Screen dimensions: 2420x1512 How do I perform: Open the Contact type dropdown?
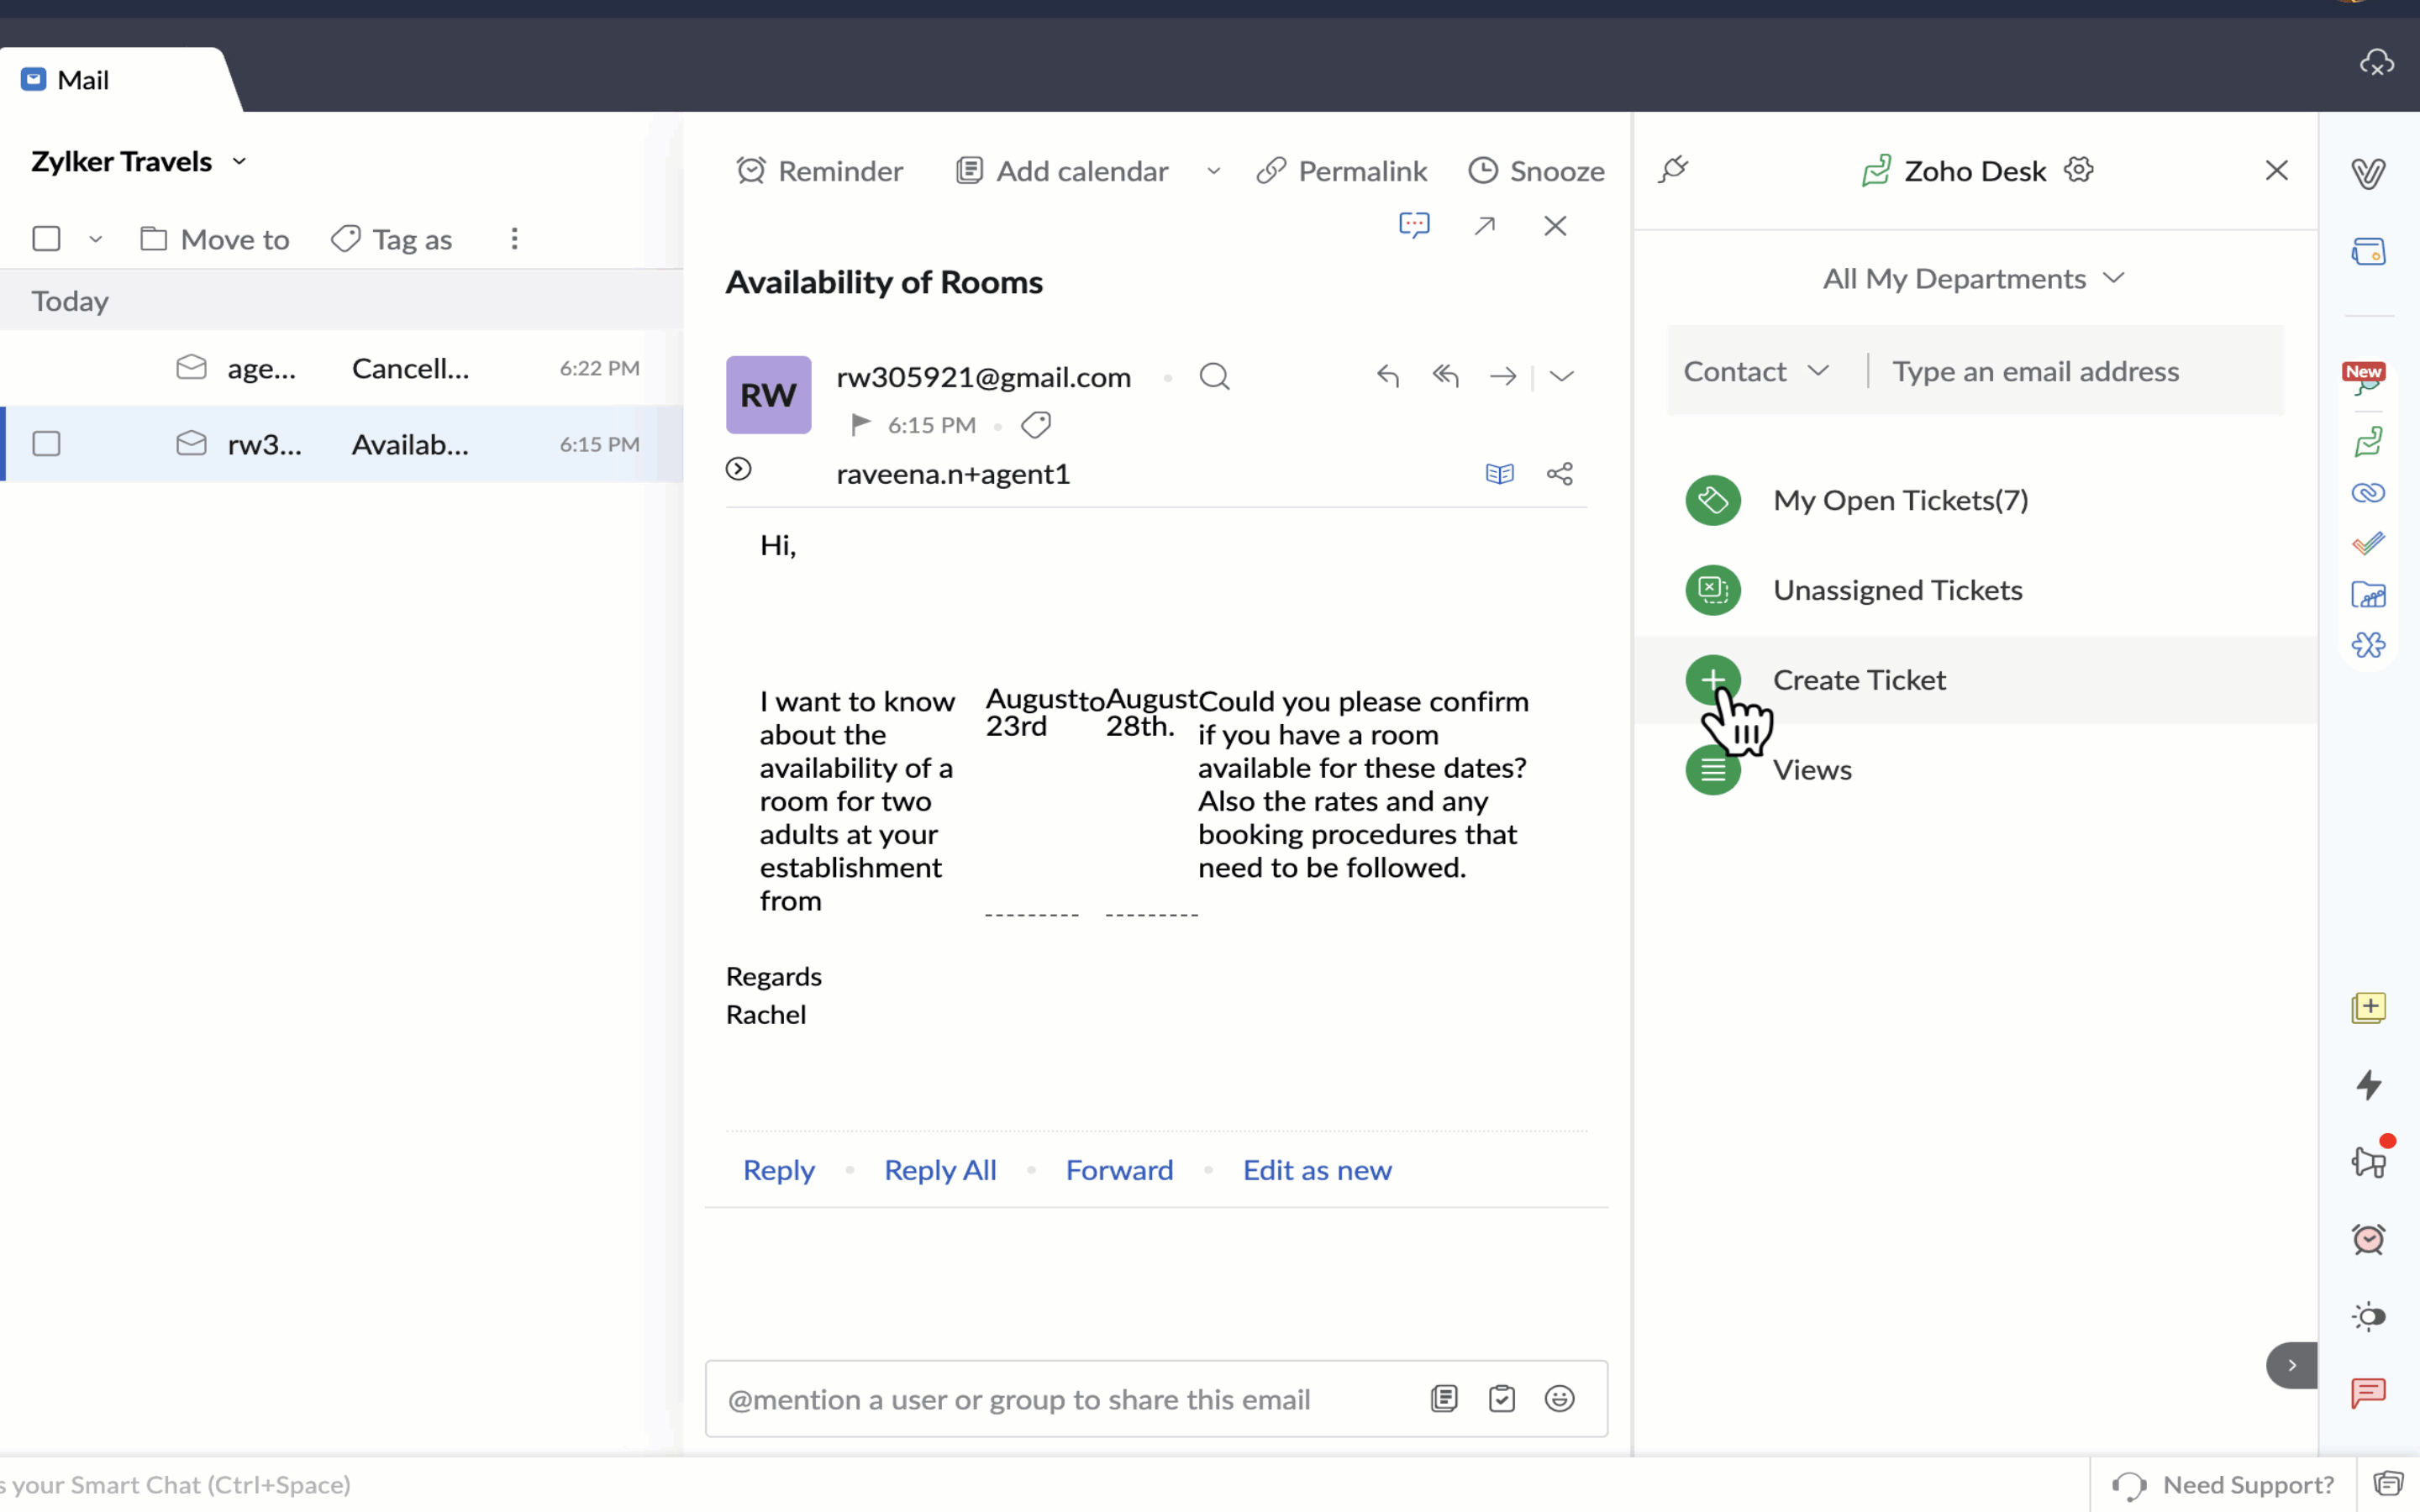(x=1755, y=371)
